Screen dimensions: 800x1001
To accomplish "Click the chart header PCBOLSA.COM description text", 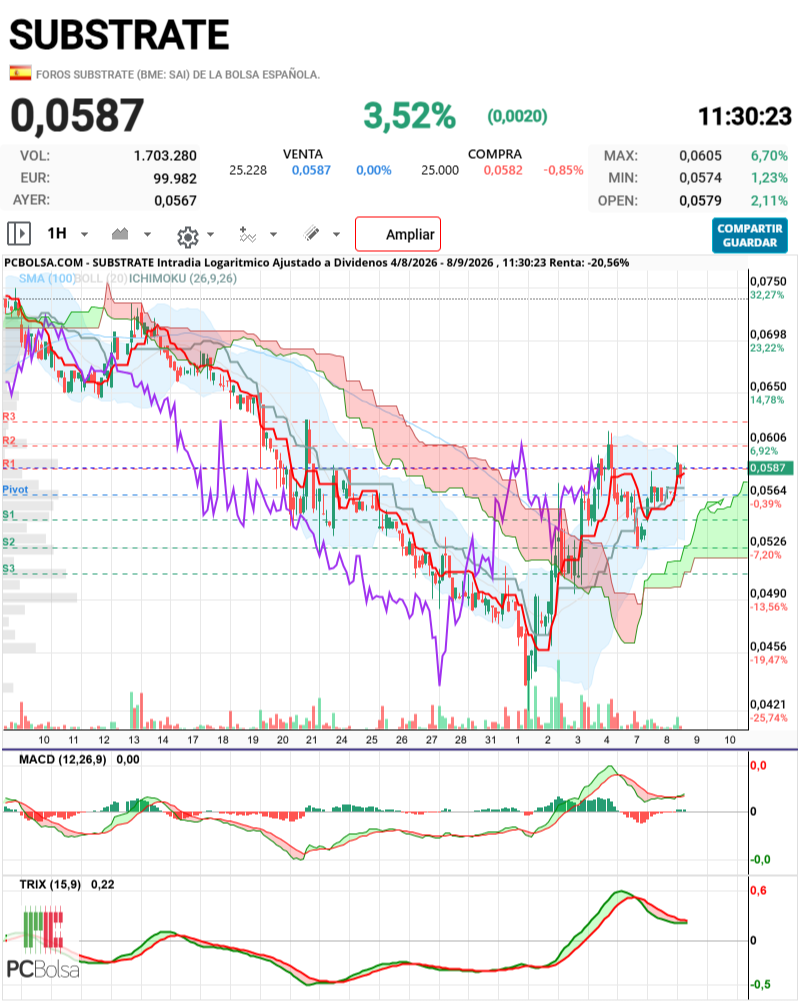I will pos(316,262).
